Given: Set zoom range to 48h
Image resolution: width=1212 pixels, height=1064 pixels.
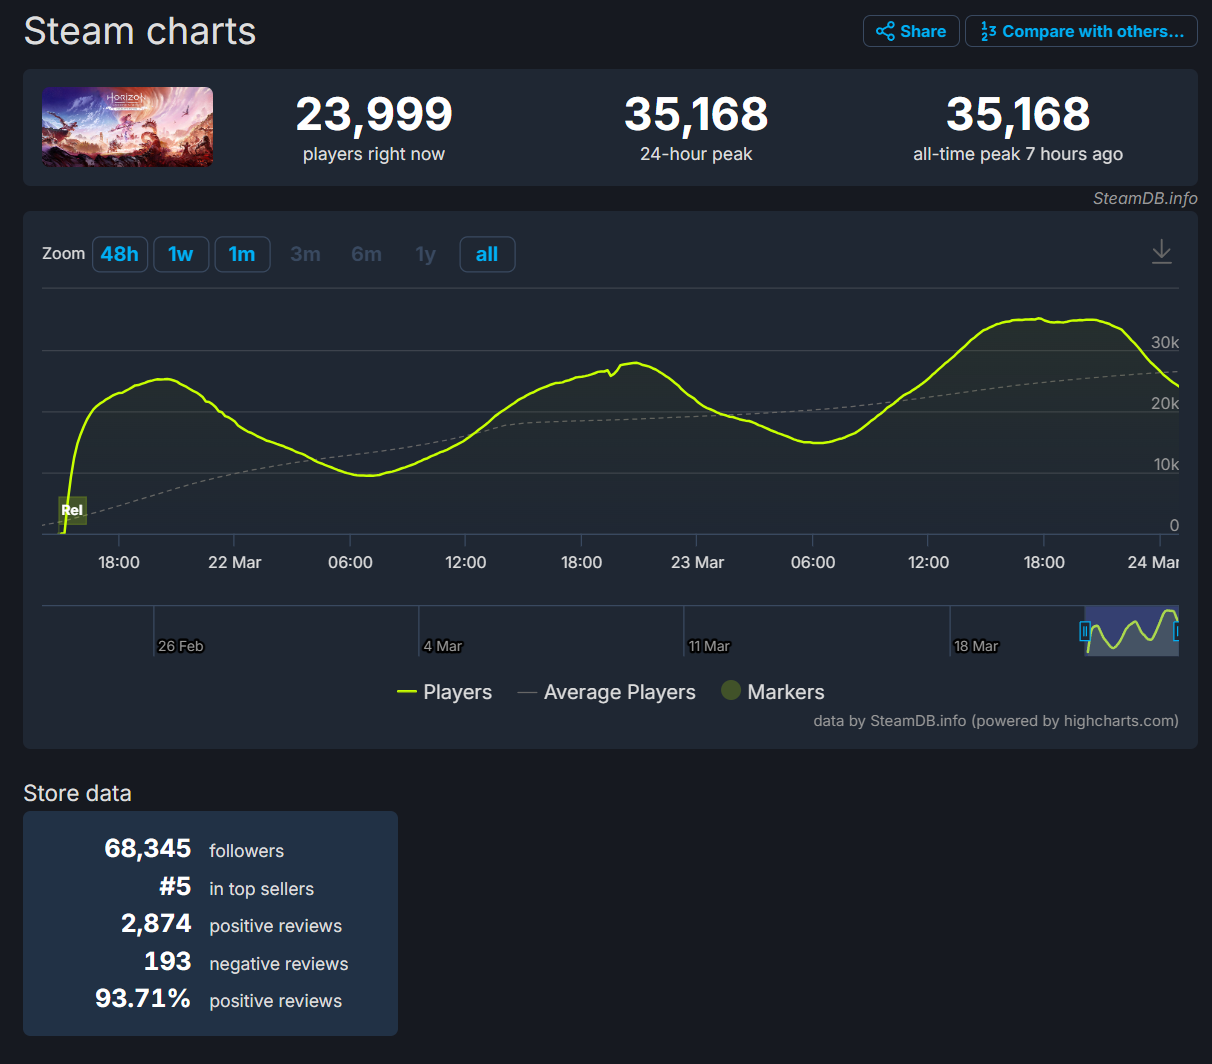Looking at the screenshot, I should [120, 254].
